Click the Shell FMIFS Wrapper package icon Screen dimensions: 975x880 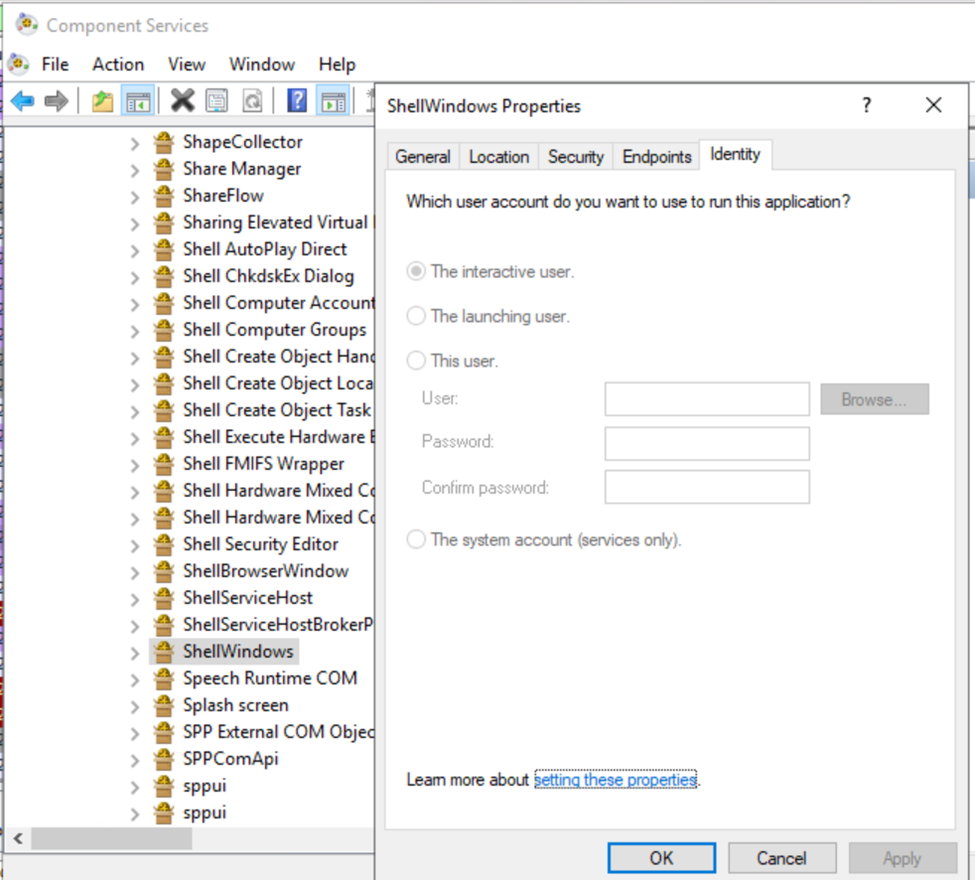click(x=164, y=463)
